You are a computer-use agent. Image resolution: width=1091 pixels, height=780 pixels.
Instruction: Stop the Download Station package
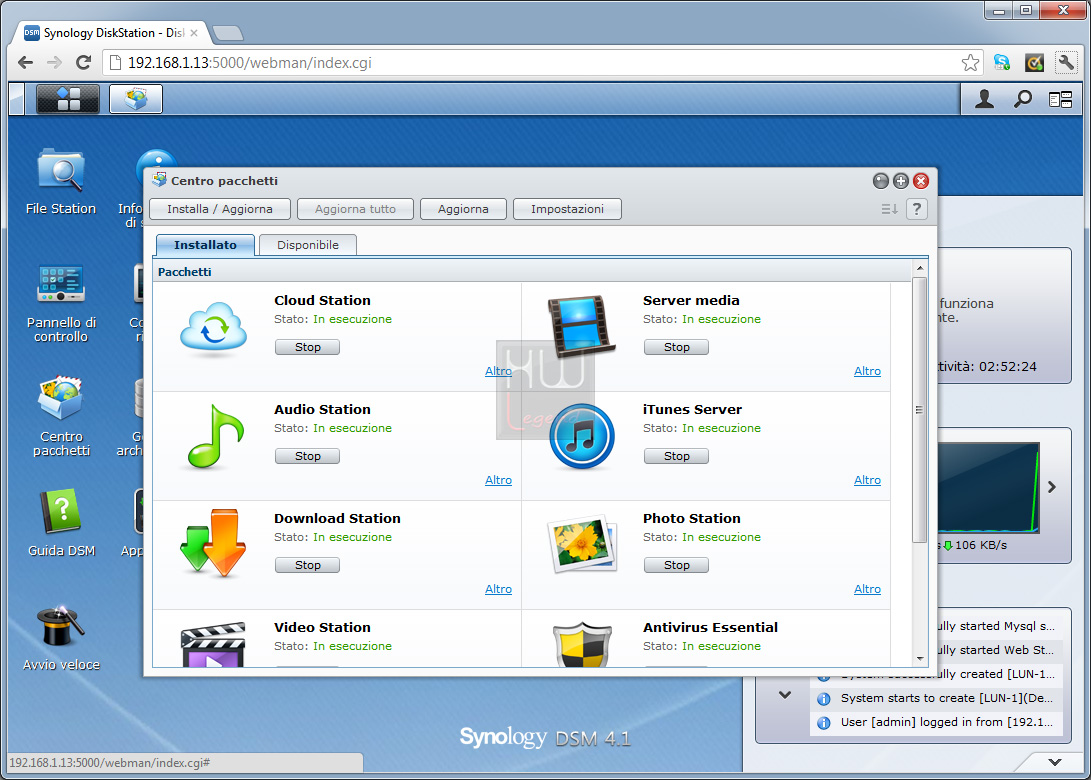pos(308,565)
